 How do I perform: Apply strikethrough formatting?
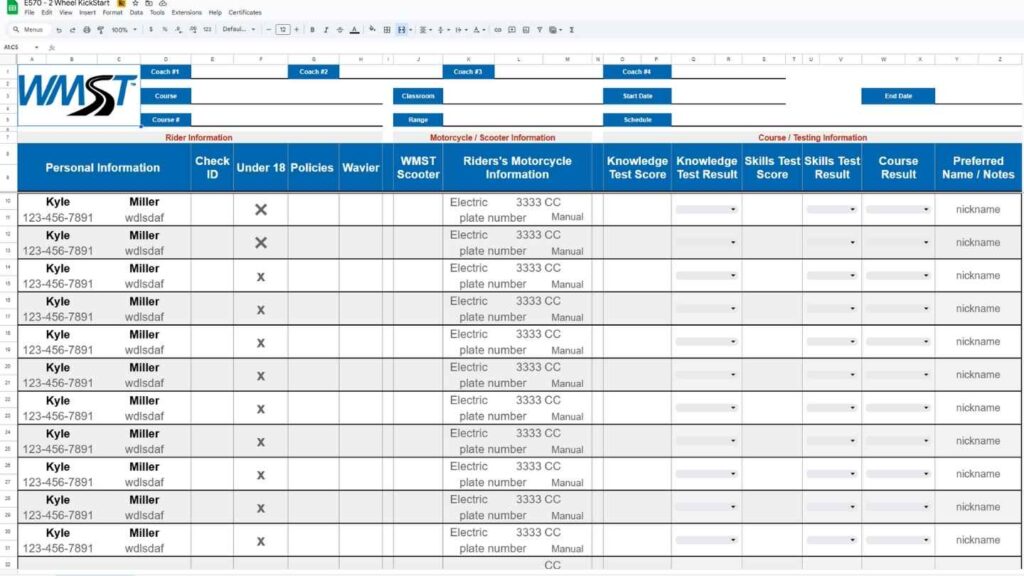(x=340, y=30)
